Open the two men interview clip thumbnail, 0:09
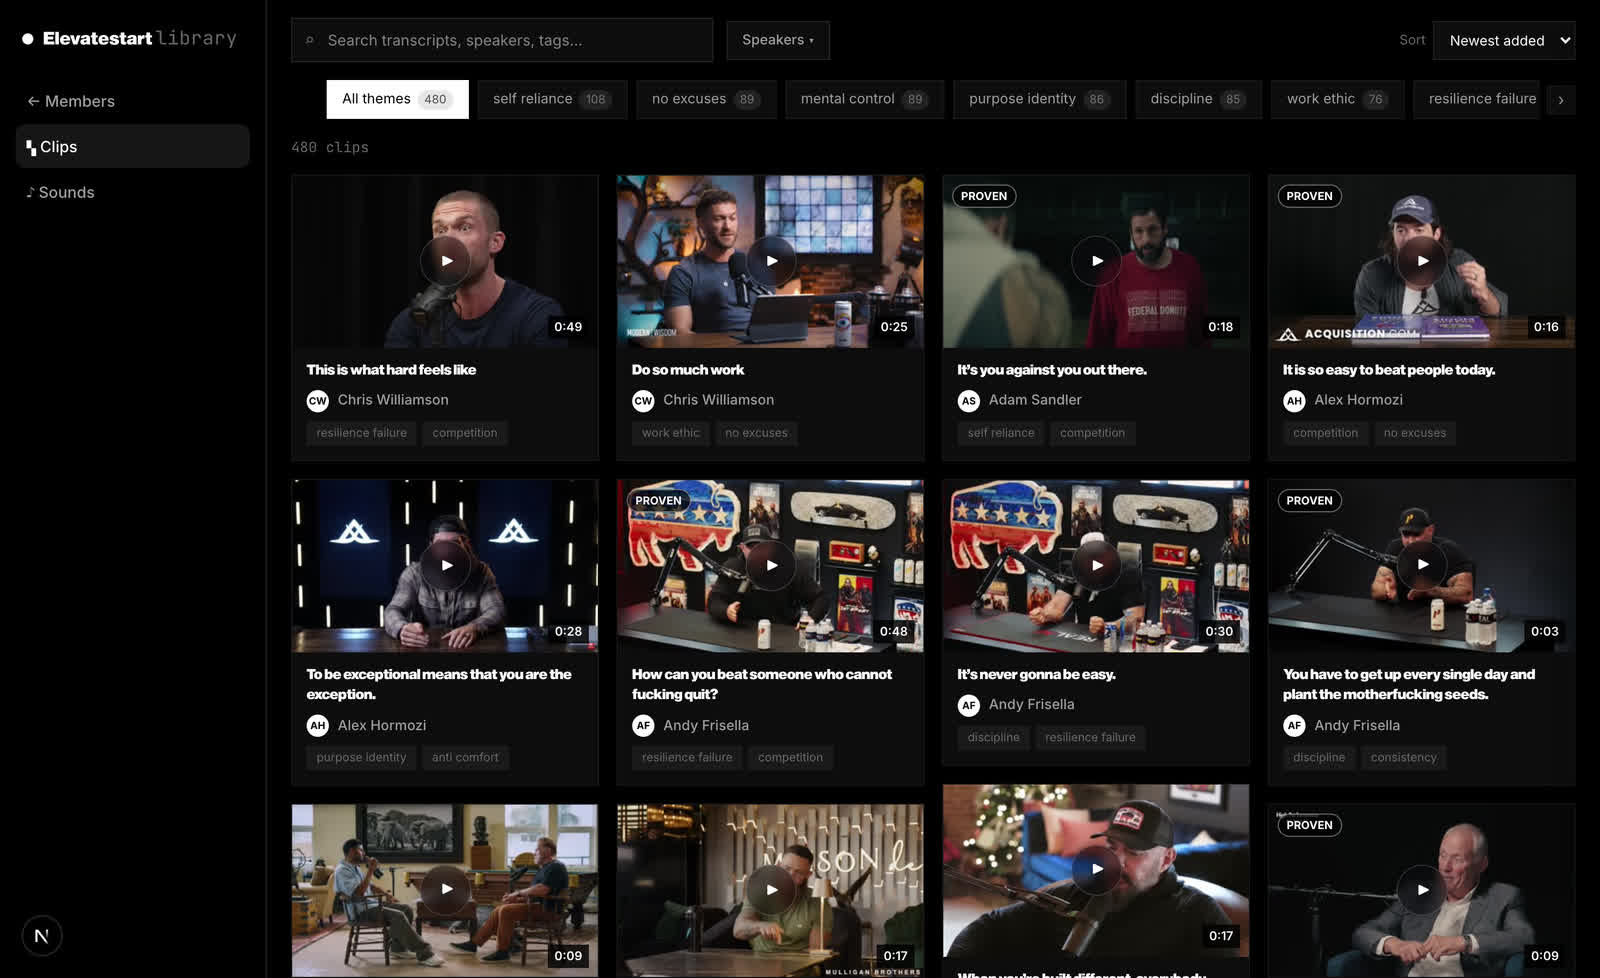 click(445, 890)
